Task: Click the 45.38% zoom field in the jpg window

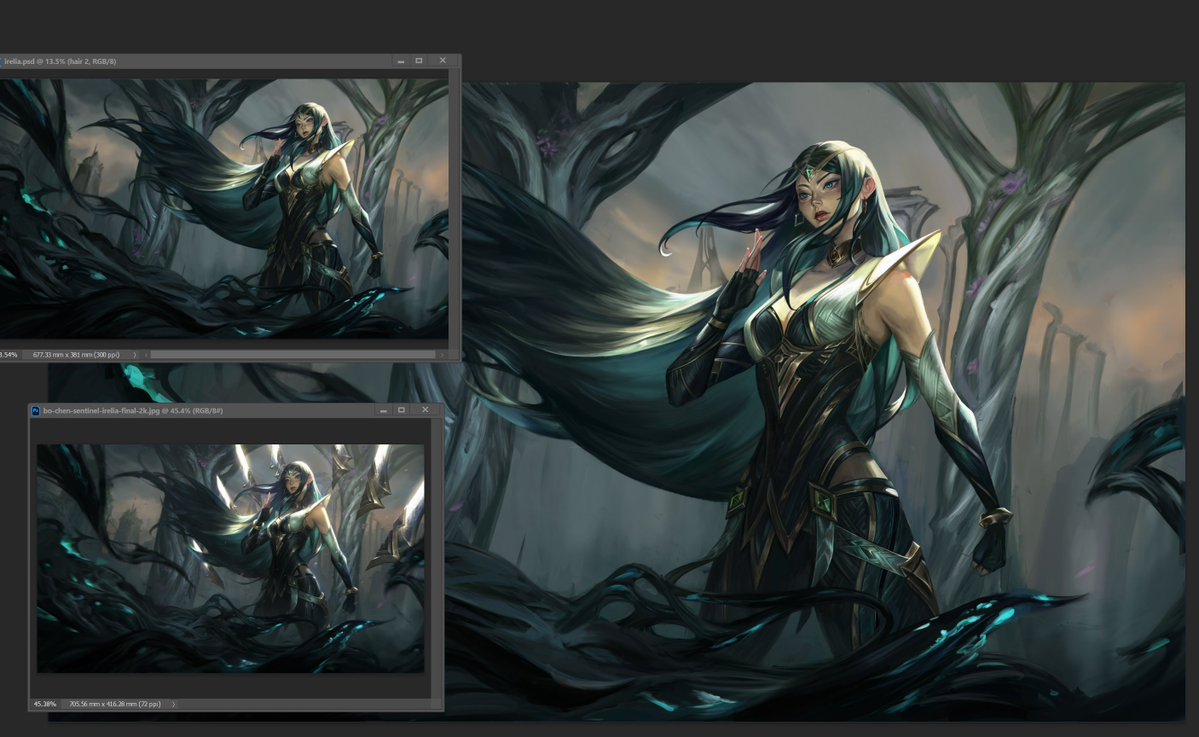Action: (45, 704)
